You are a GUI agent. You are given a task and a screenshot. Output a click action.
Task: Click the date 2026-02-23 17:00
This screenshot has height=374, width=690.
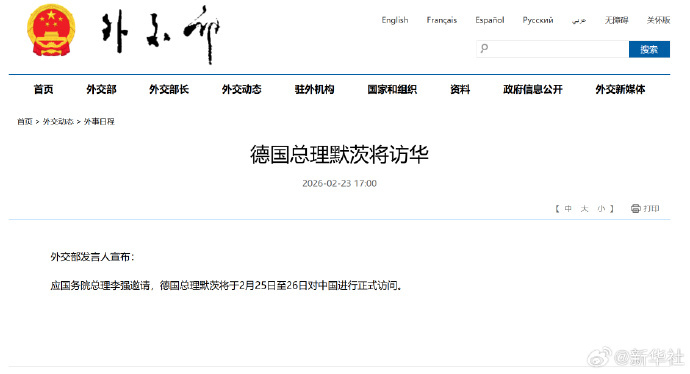click(339, 183)
